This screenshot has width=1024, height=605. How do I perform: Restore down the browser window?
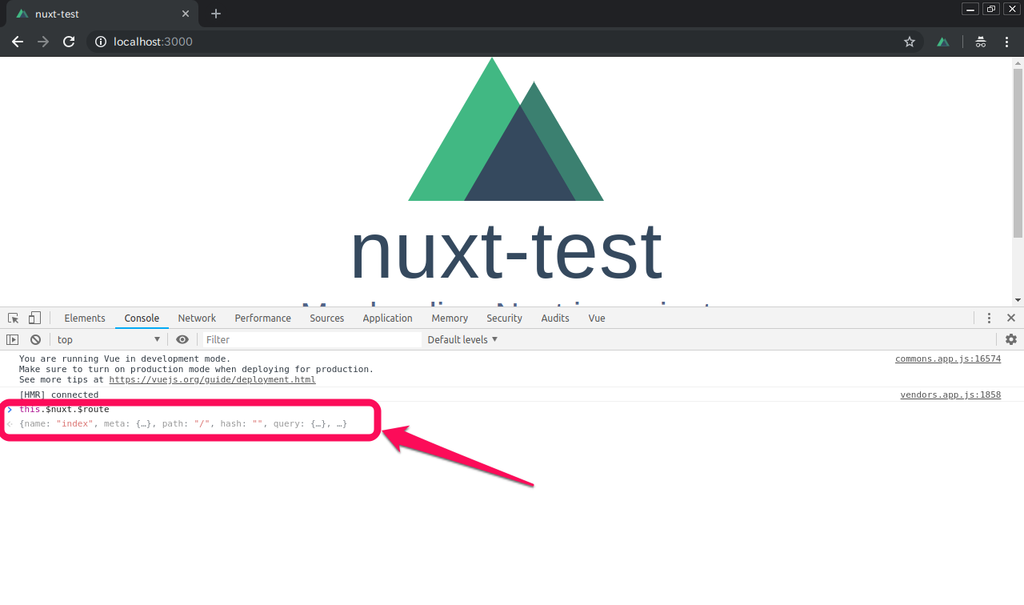click(x=991, y=8)
